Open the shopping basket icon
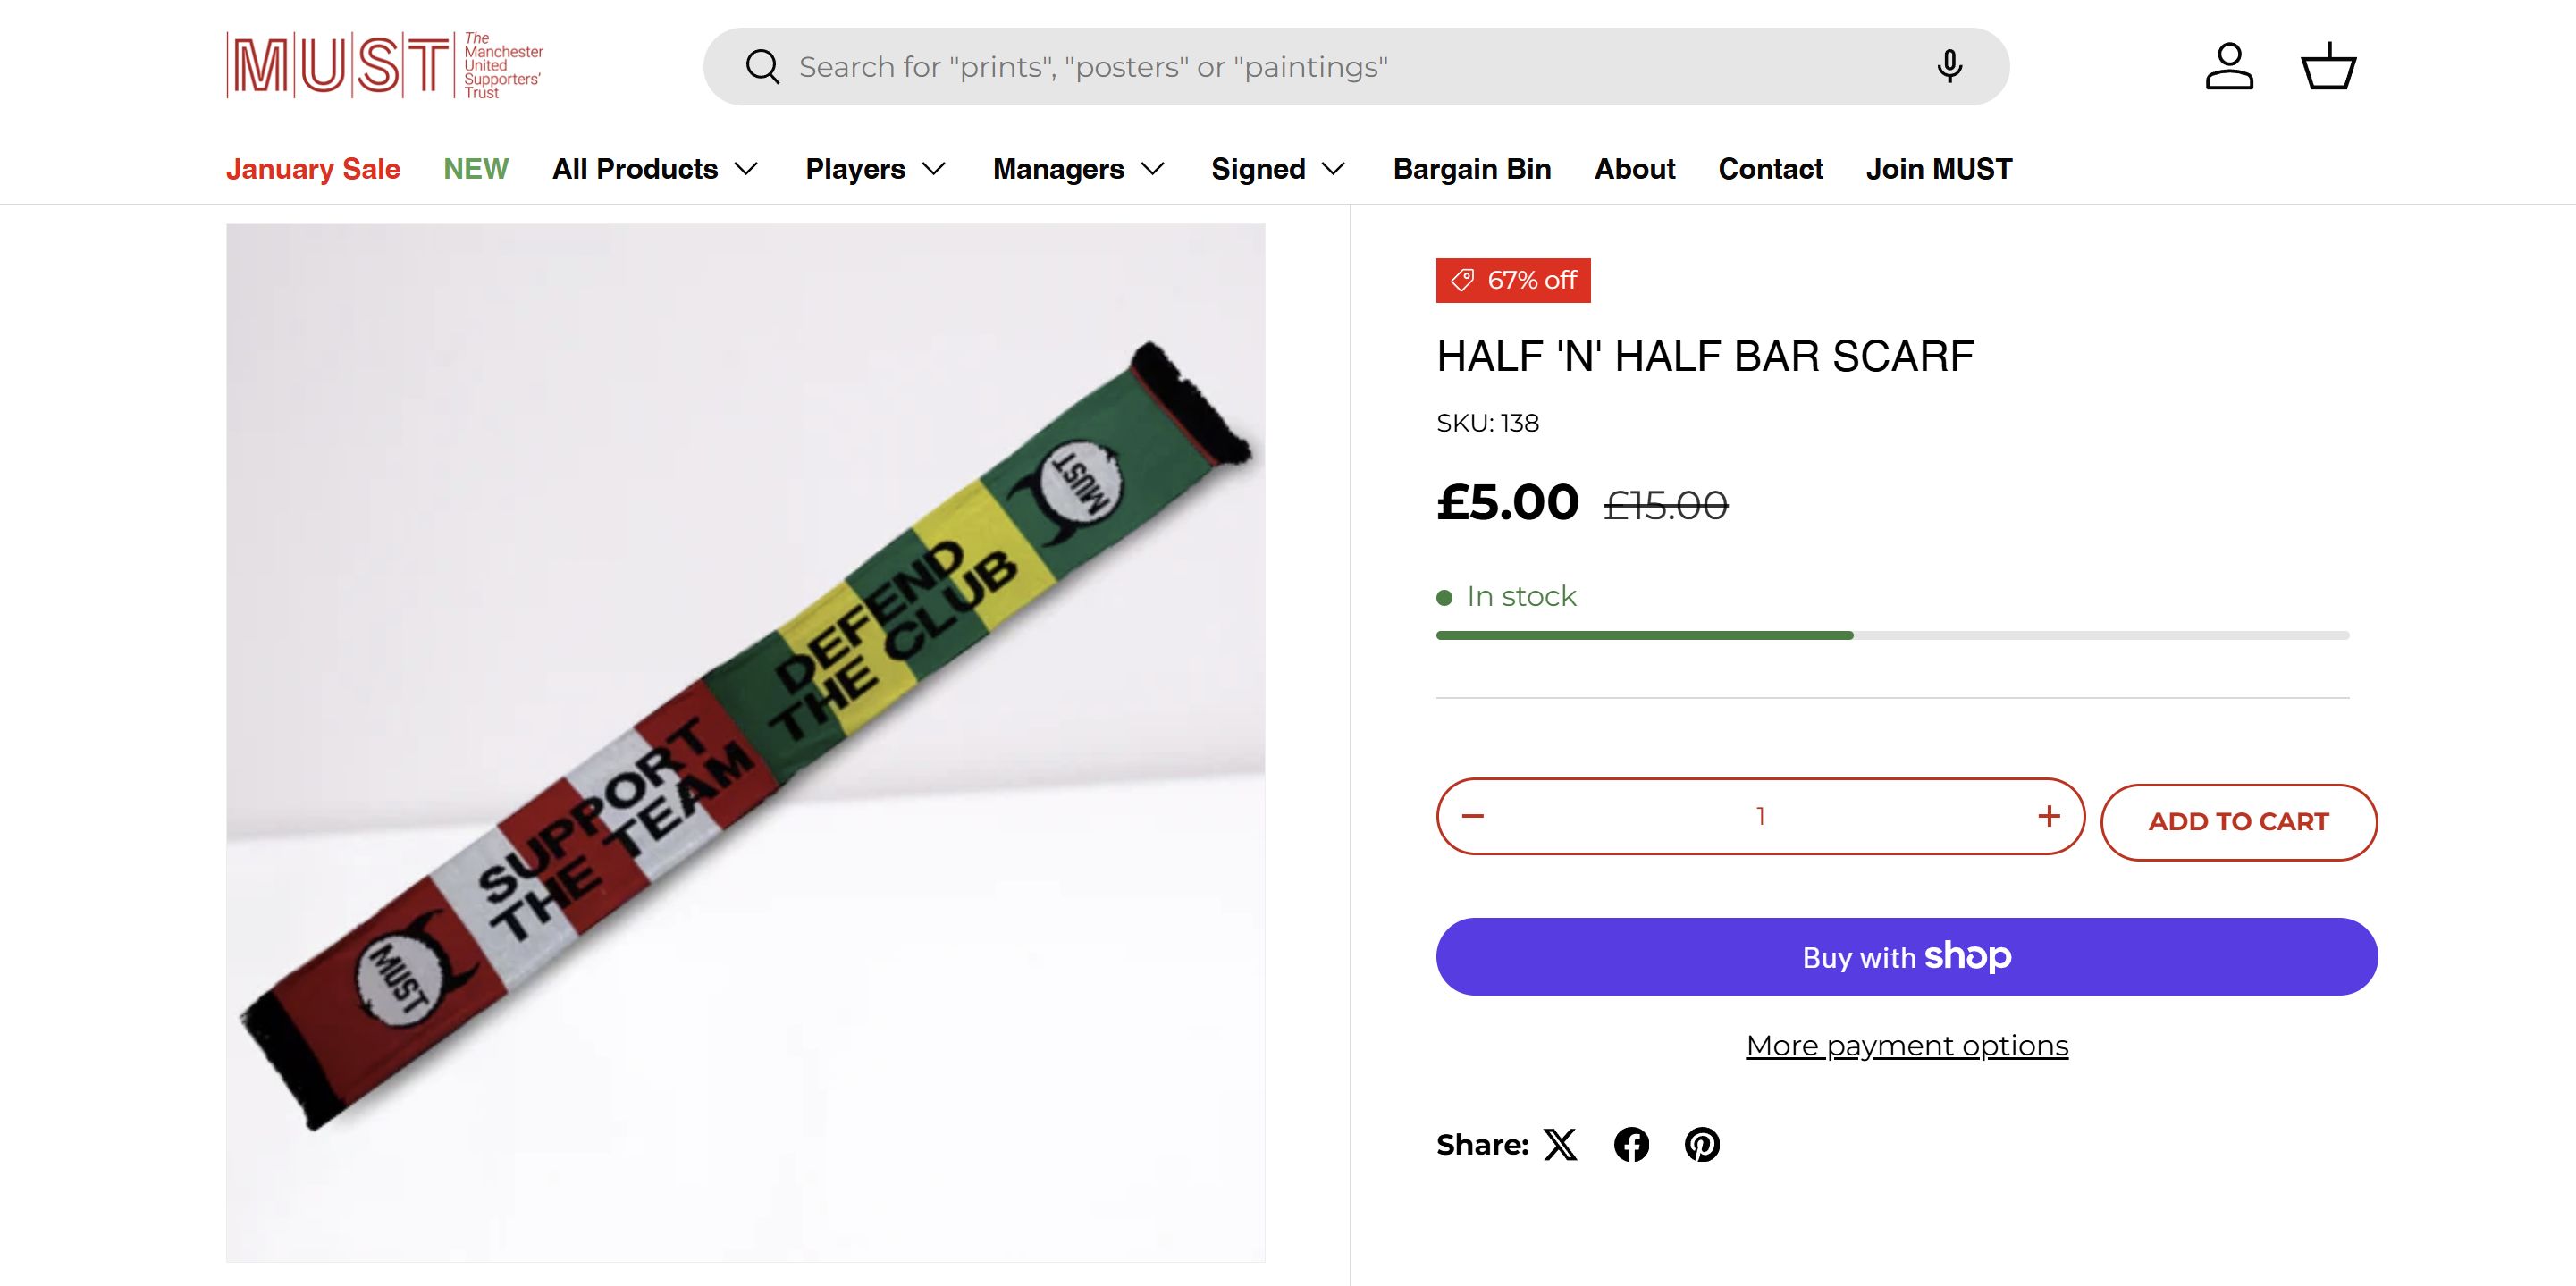 pos(2328,67)
